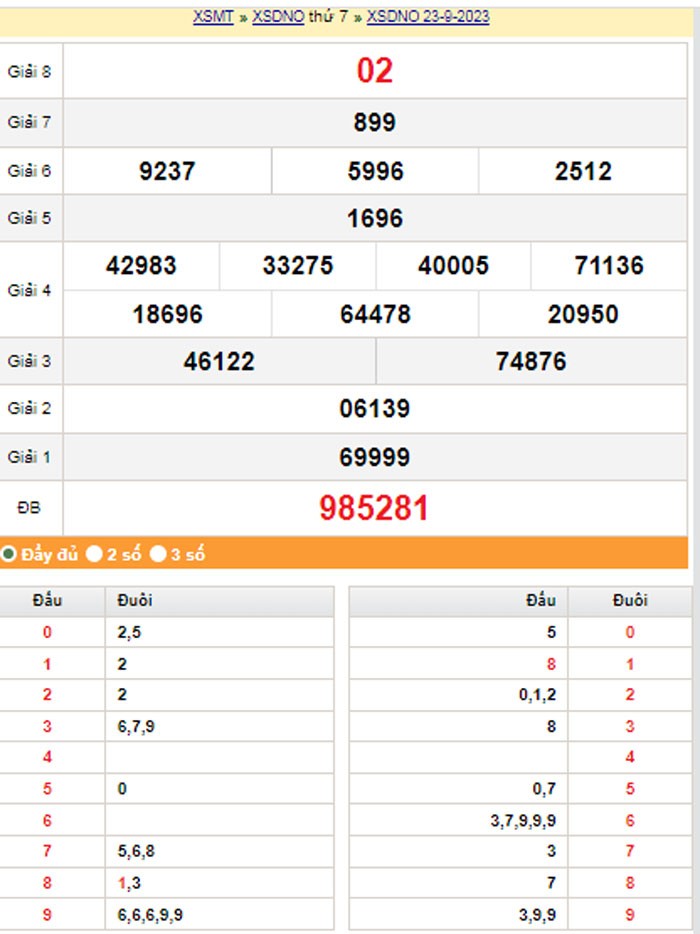This screenshot has width=700, height=934.
Task: Click the left table cell '1,3'
Action: (129, 883)
